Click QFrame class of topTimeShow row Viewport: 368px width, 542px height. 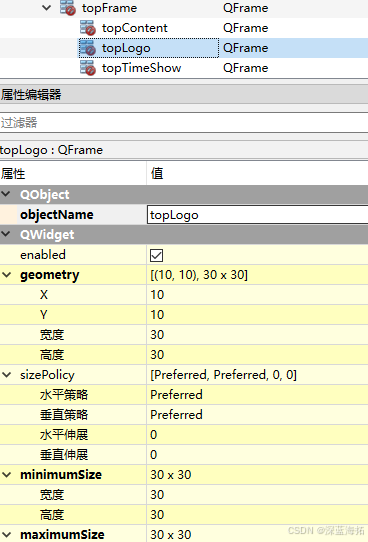245,68
